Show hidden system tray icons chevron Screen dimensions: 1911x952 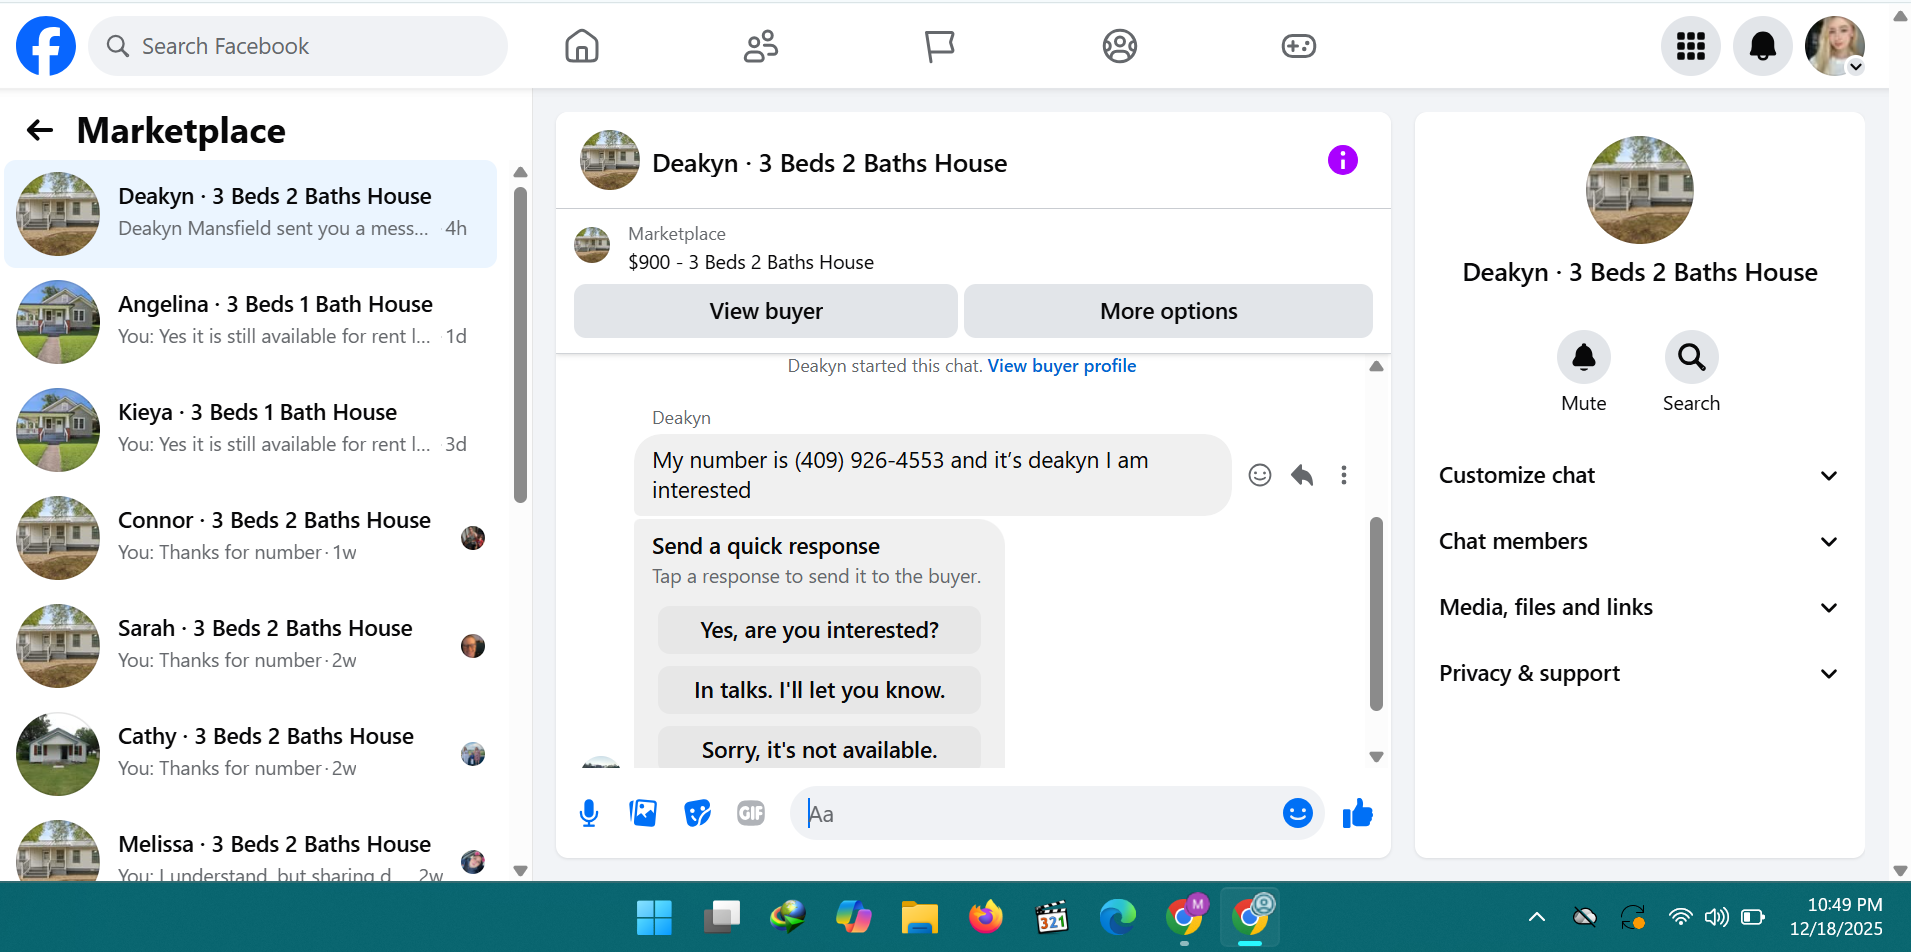pos(1537,917)
